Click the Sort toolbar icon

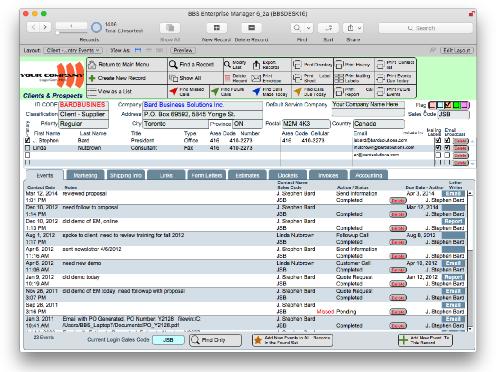[328, 28]
